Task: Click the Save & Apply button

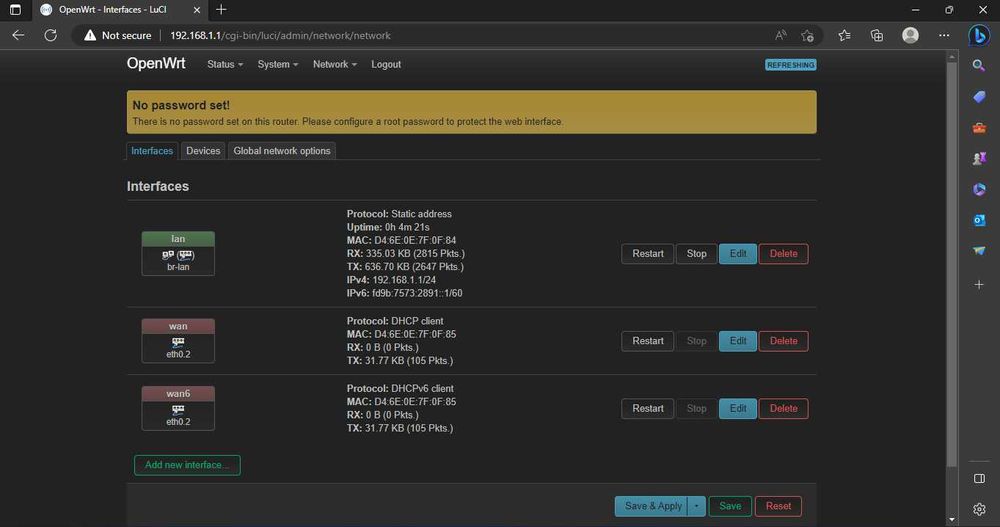Action: click(x=651, y=506)
